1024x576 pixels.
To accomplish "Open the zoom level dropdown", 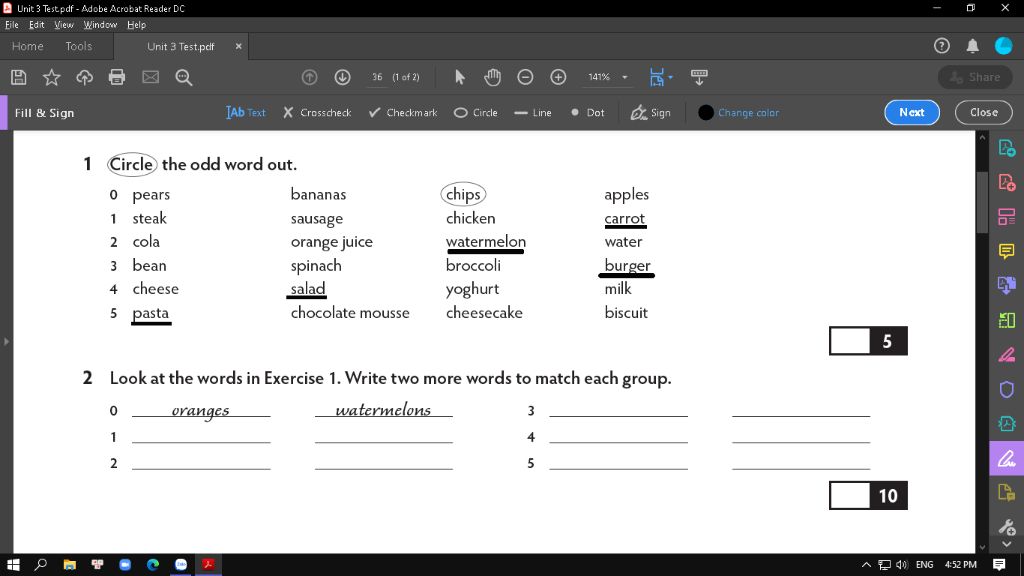I will [625, 77].
